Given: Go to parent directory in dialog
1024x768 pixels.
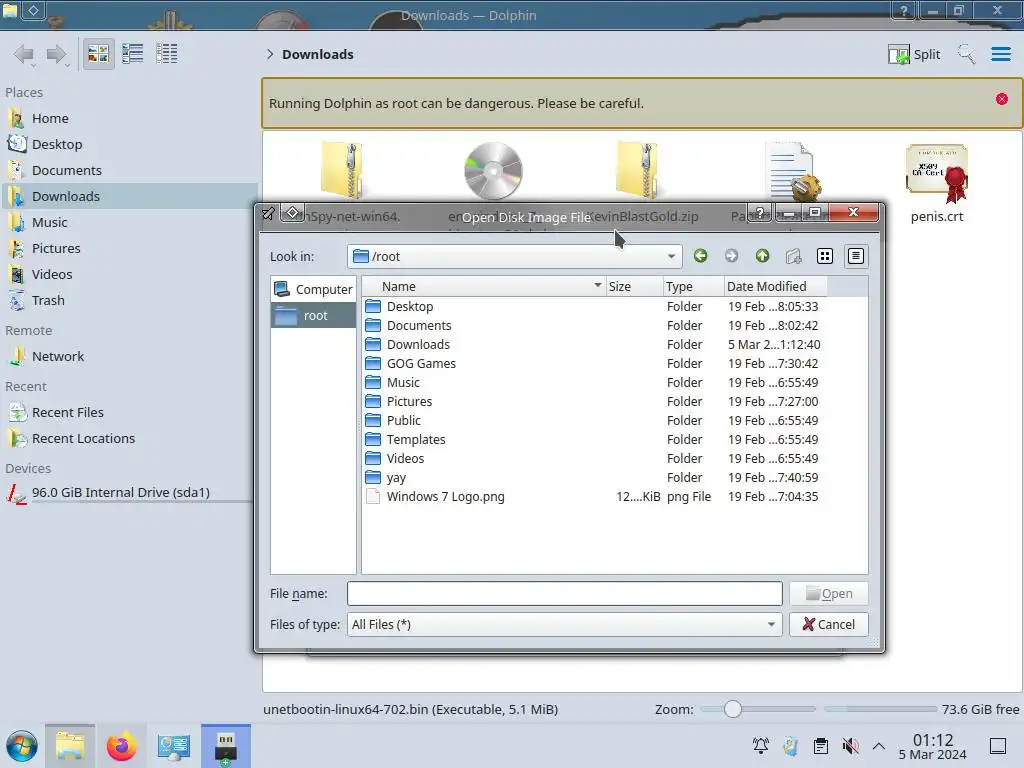Looking at the screenshot, I should [762, 256].
